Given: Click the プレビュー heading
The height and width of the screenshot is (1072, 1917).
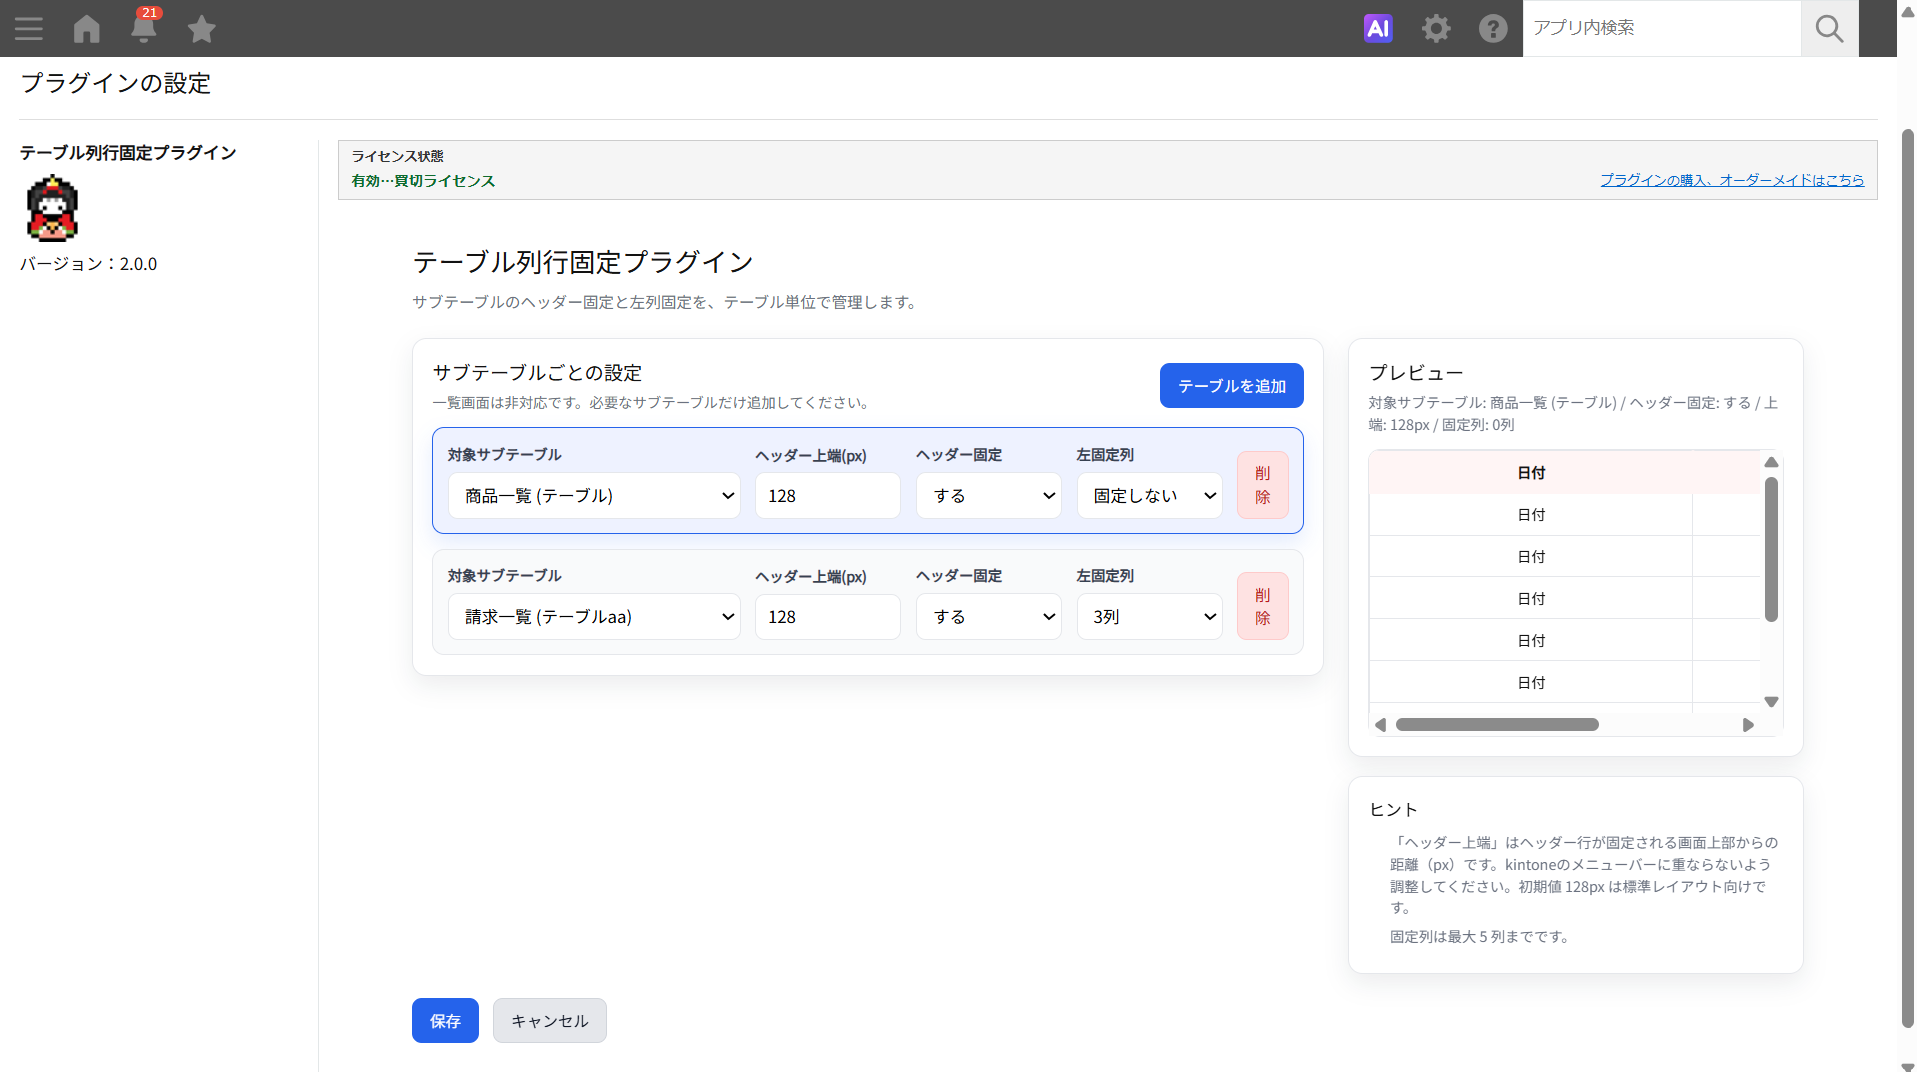Looking at the screenshot, I should click(x=1416, y=373).
